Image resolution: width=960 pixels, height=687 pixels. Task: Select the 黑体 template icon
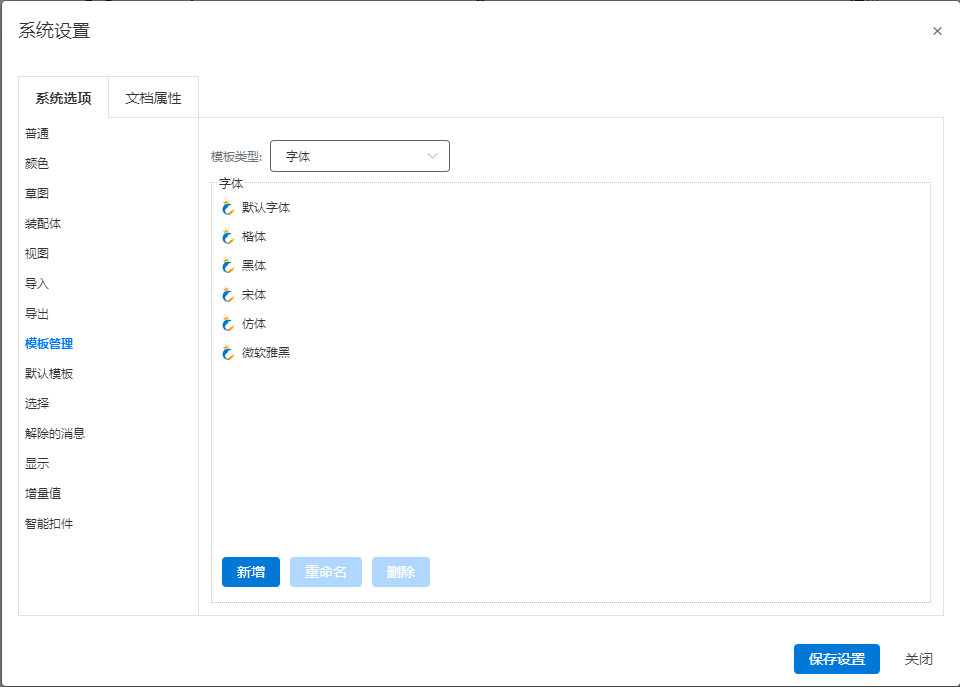tap(228, 266)
